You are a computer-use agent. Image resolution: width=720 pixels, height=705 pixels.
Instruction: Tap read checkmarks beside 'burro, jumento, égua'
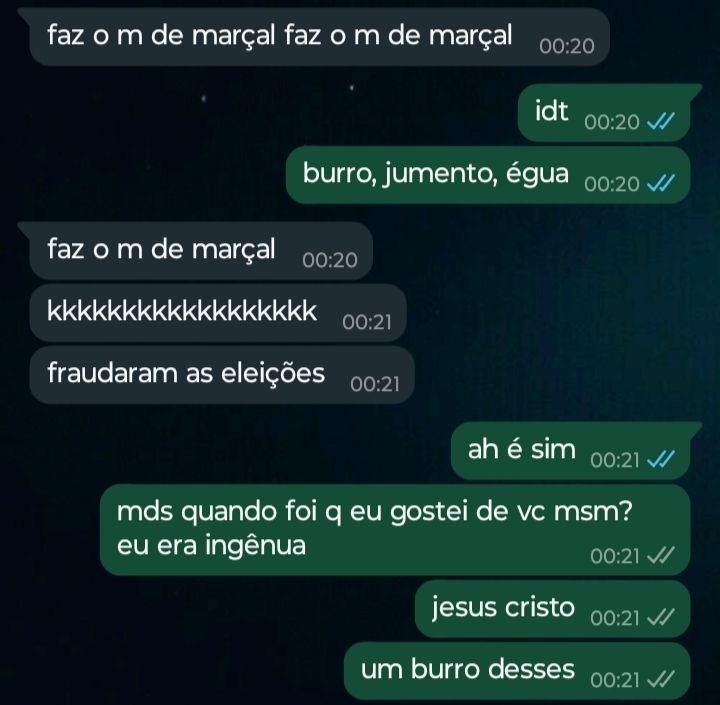pyautogui.click(x=661, y=183)
